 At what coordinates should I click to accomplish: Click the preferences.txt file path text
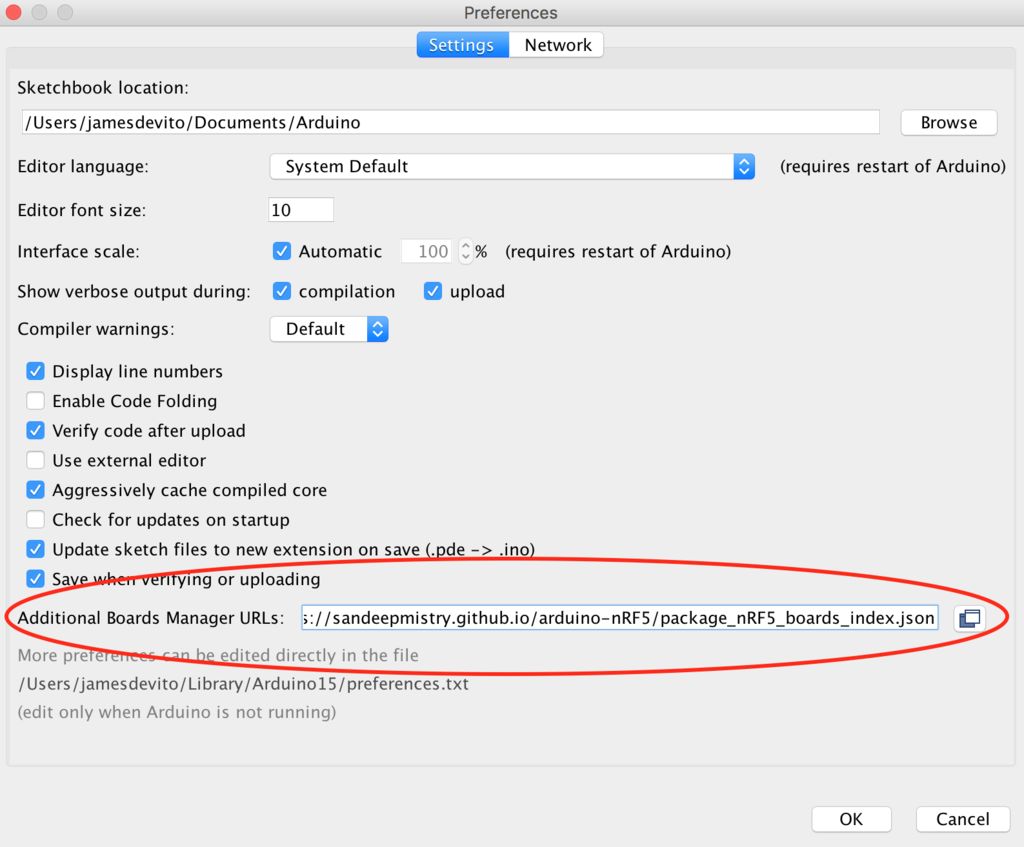click(x=244, y=684)
